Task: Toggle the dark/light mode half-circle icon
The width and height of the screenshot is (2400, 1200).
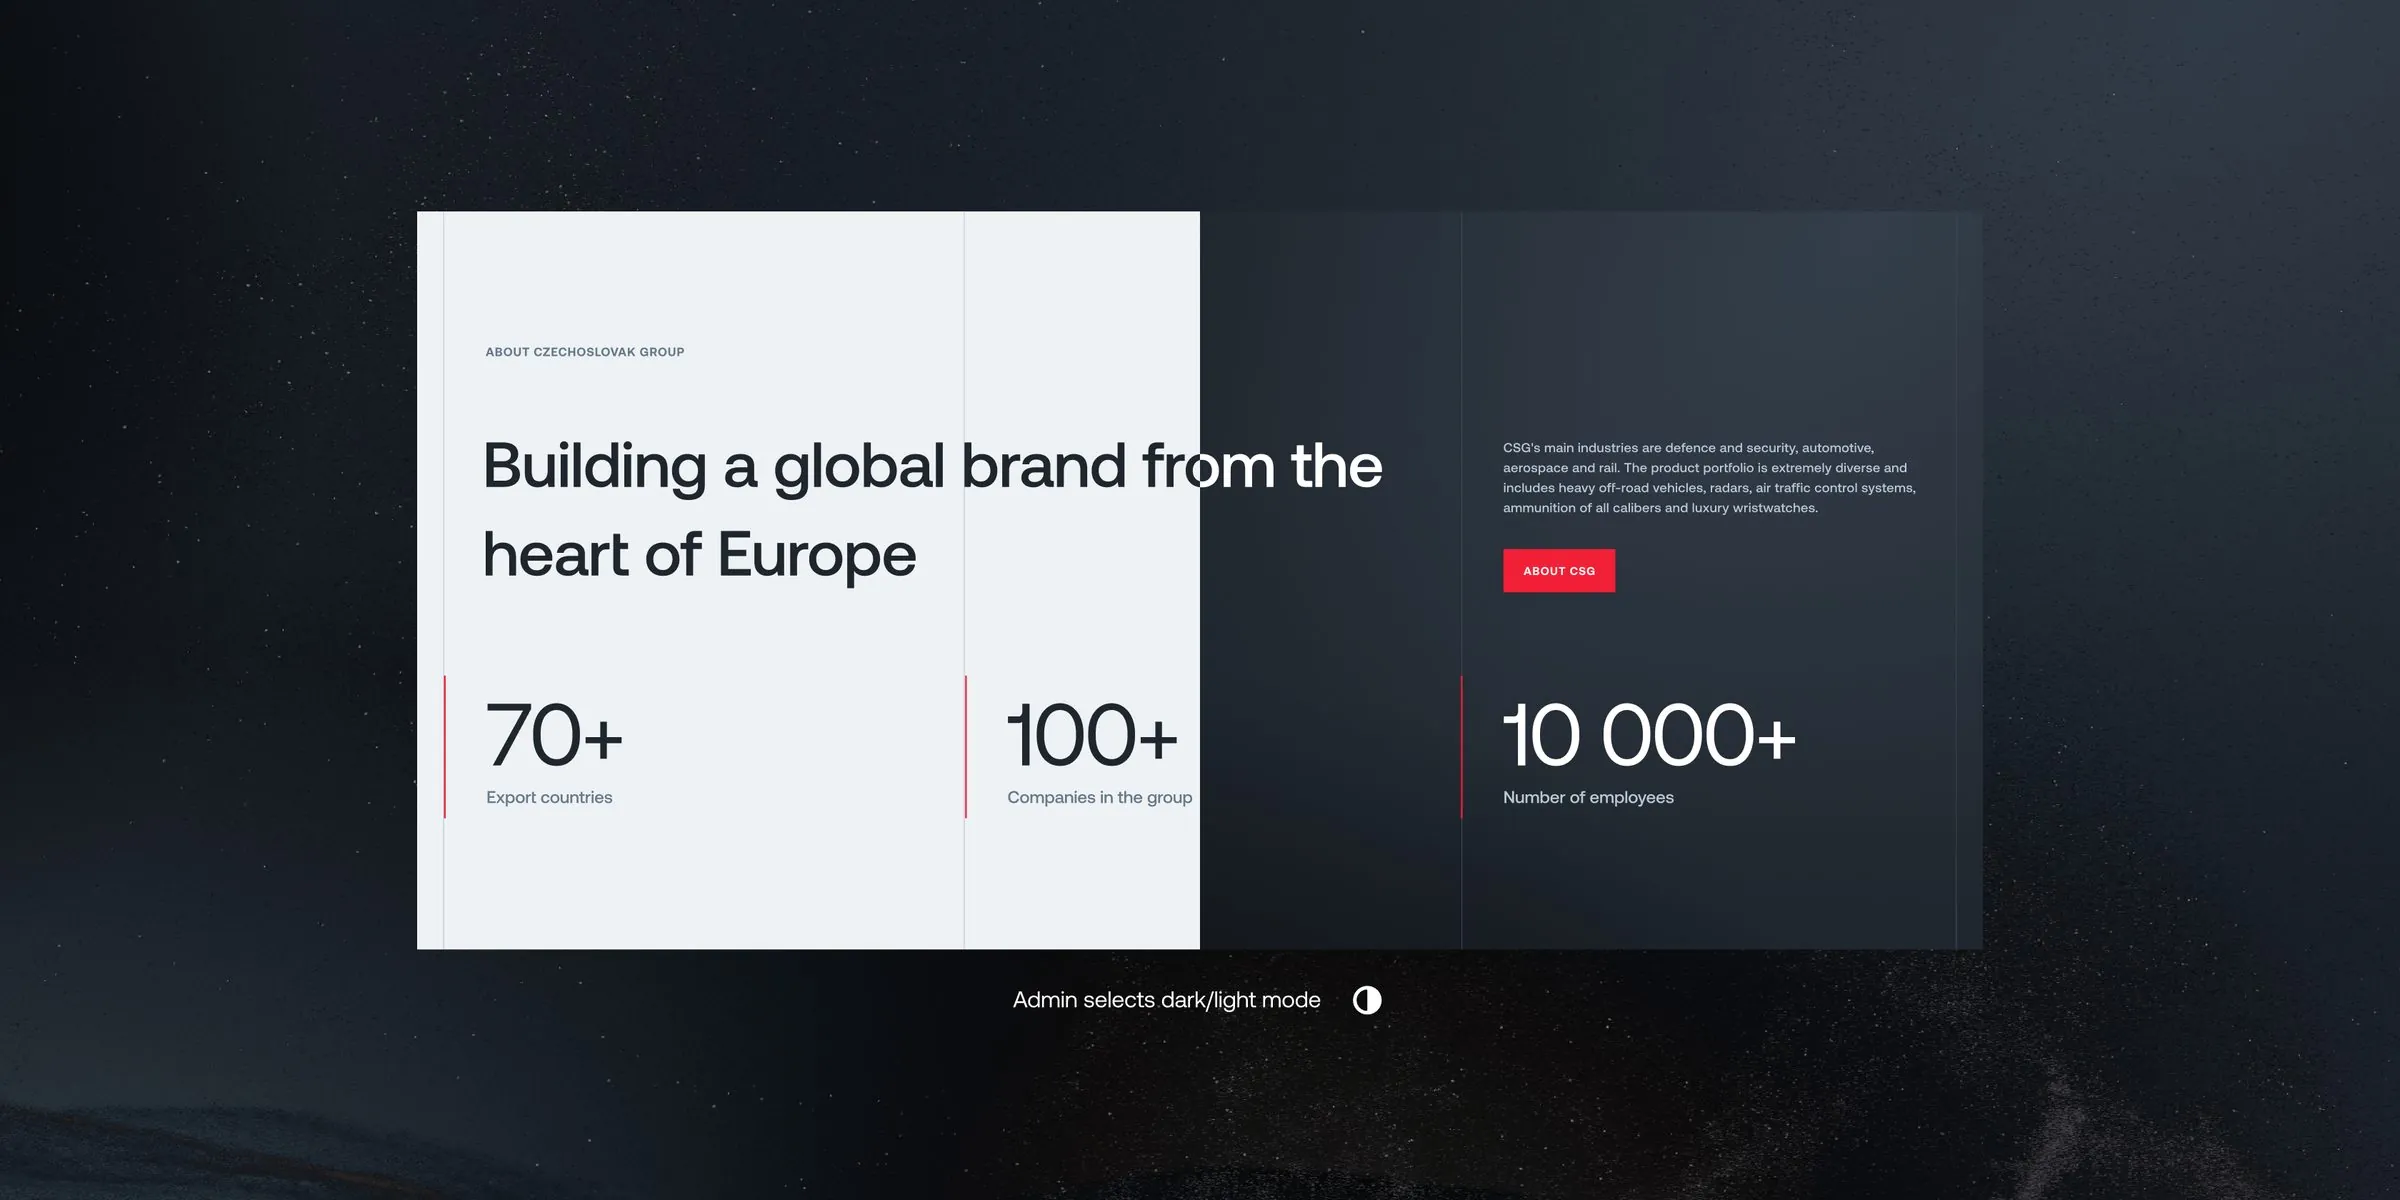Action: click(1367, 1000)
